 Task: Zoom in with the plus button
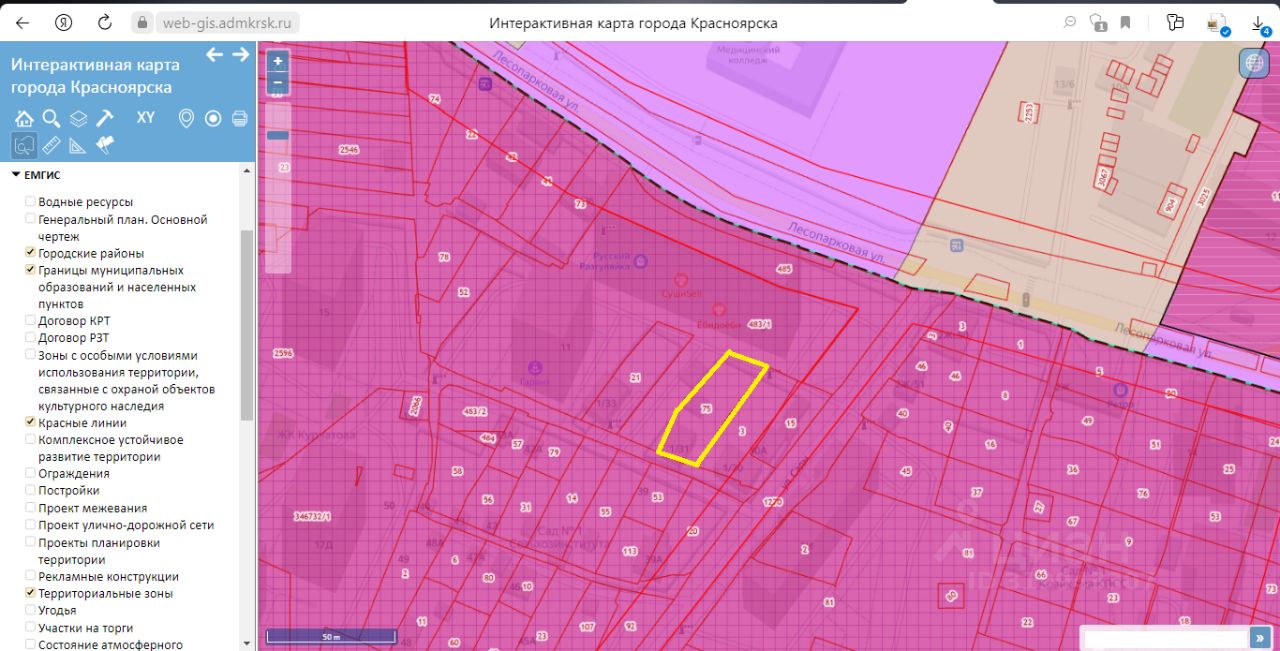pyautogui.click(x=278, y=61)
